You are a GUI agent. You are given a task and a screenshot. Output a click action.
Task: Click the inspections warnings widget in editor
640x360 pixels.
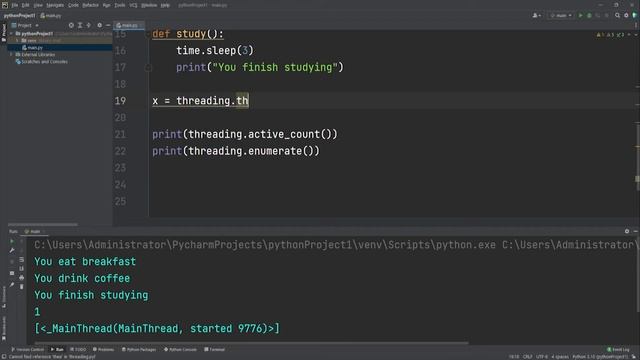pos(610,35)
